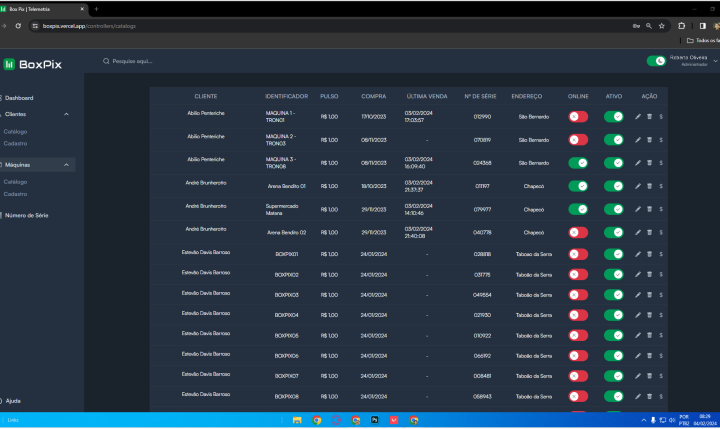Image resolution: width=720 pixels, height=429 pixels.
Task: Open Dashboard from the sidebar
Action: pyautogui.click(x=19, y=98)
